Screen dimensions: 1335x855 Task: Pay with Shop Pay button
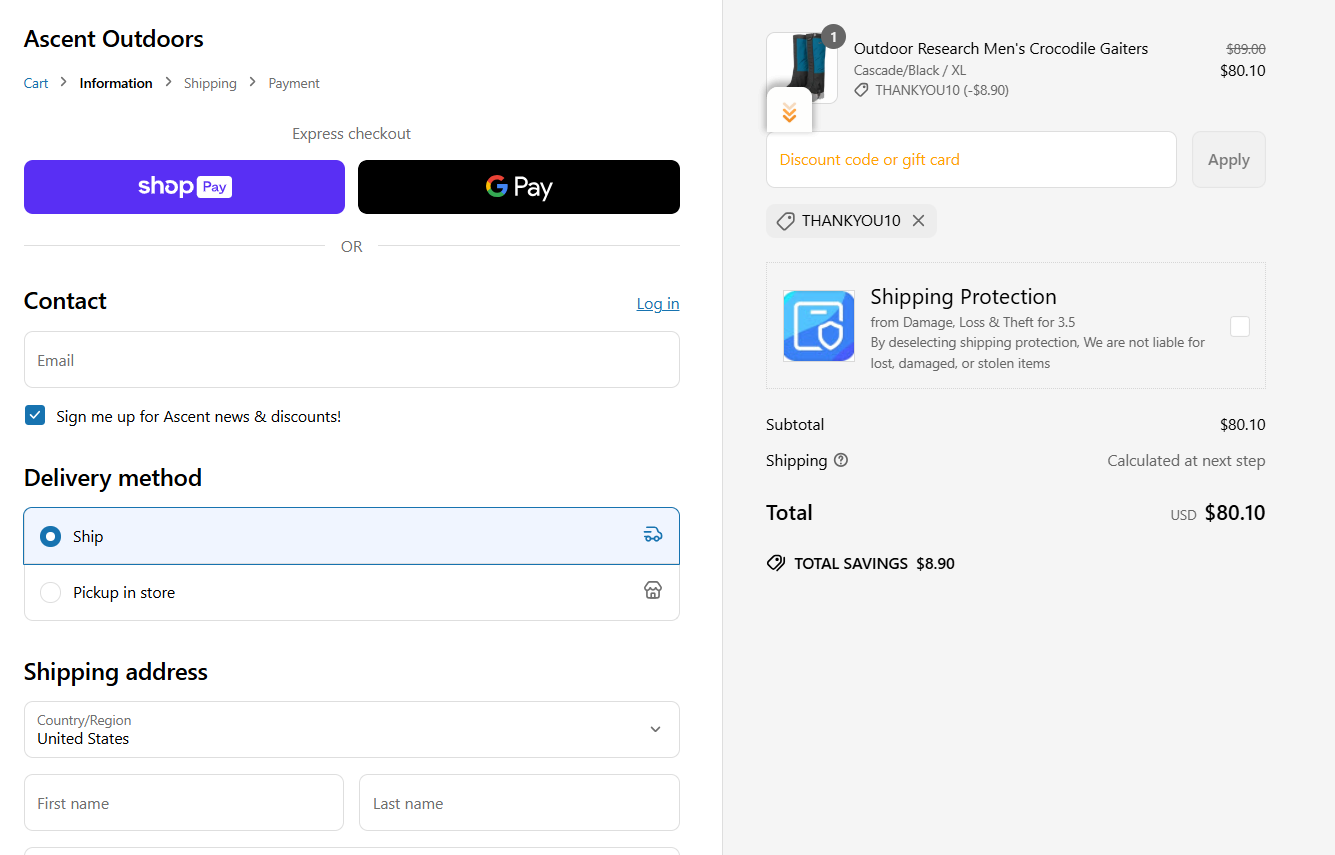tap(184, 187)
